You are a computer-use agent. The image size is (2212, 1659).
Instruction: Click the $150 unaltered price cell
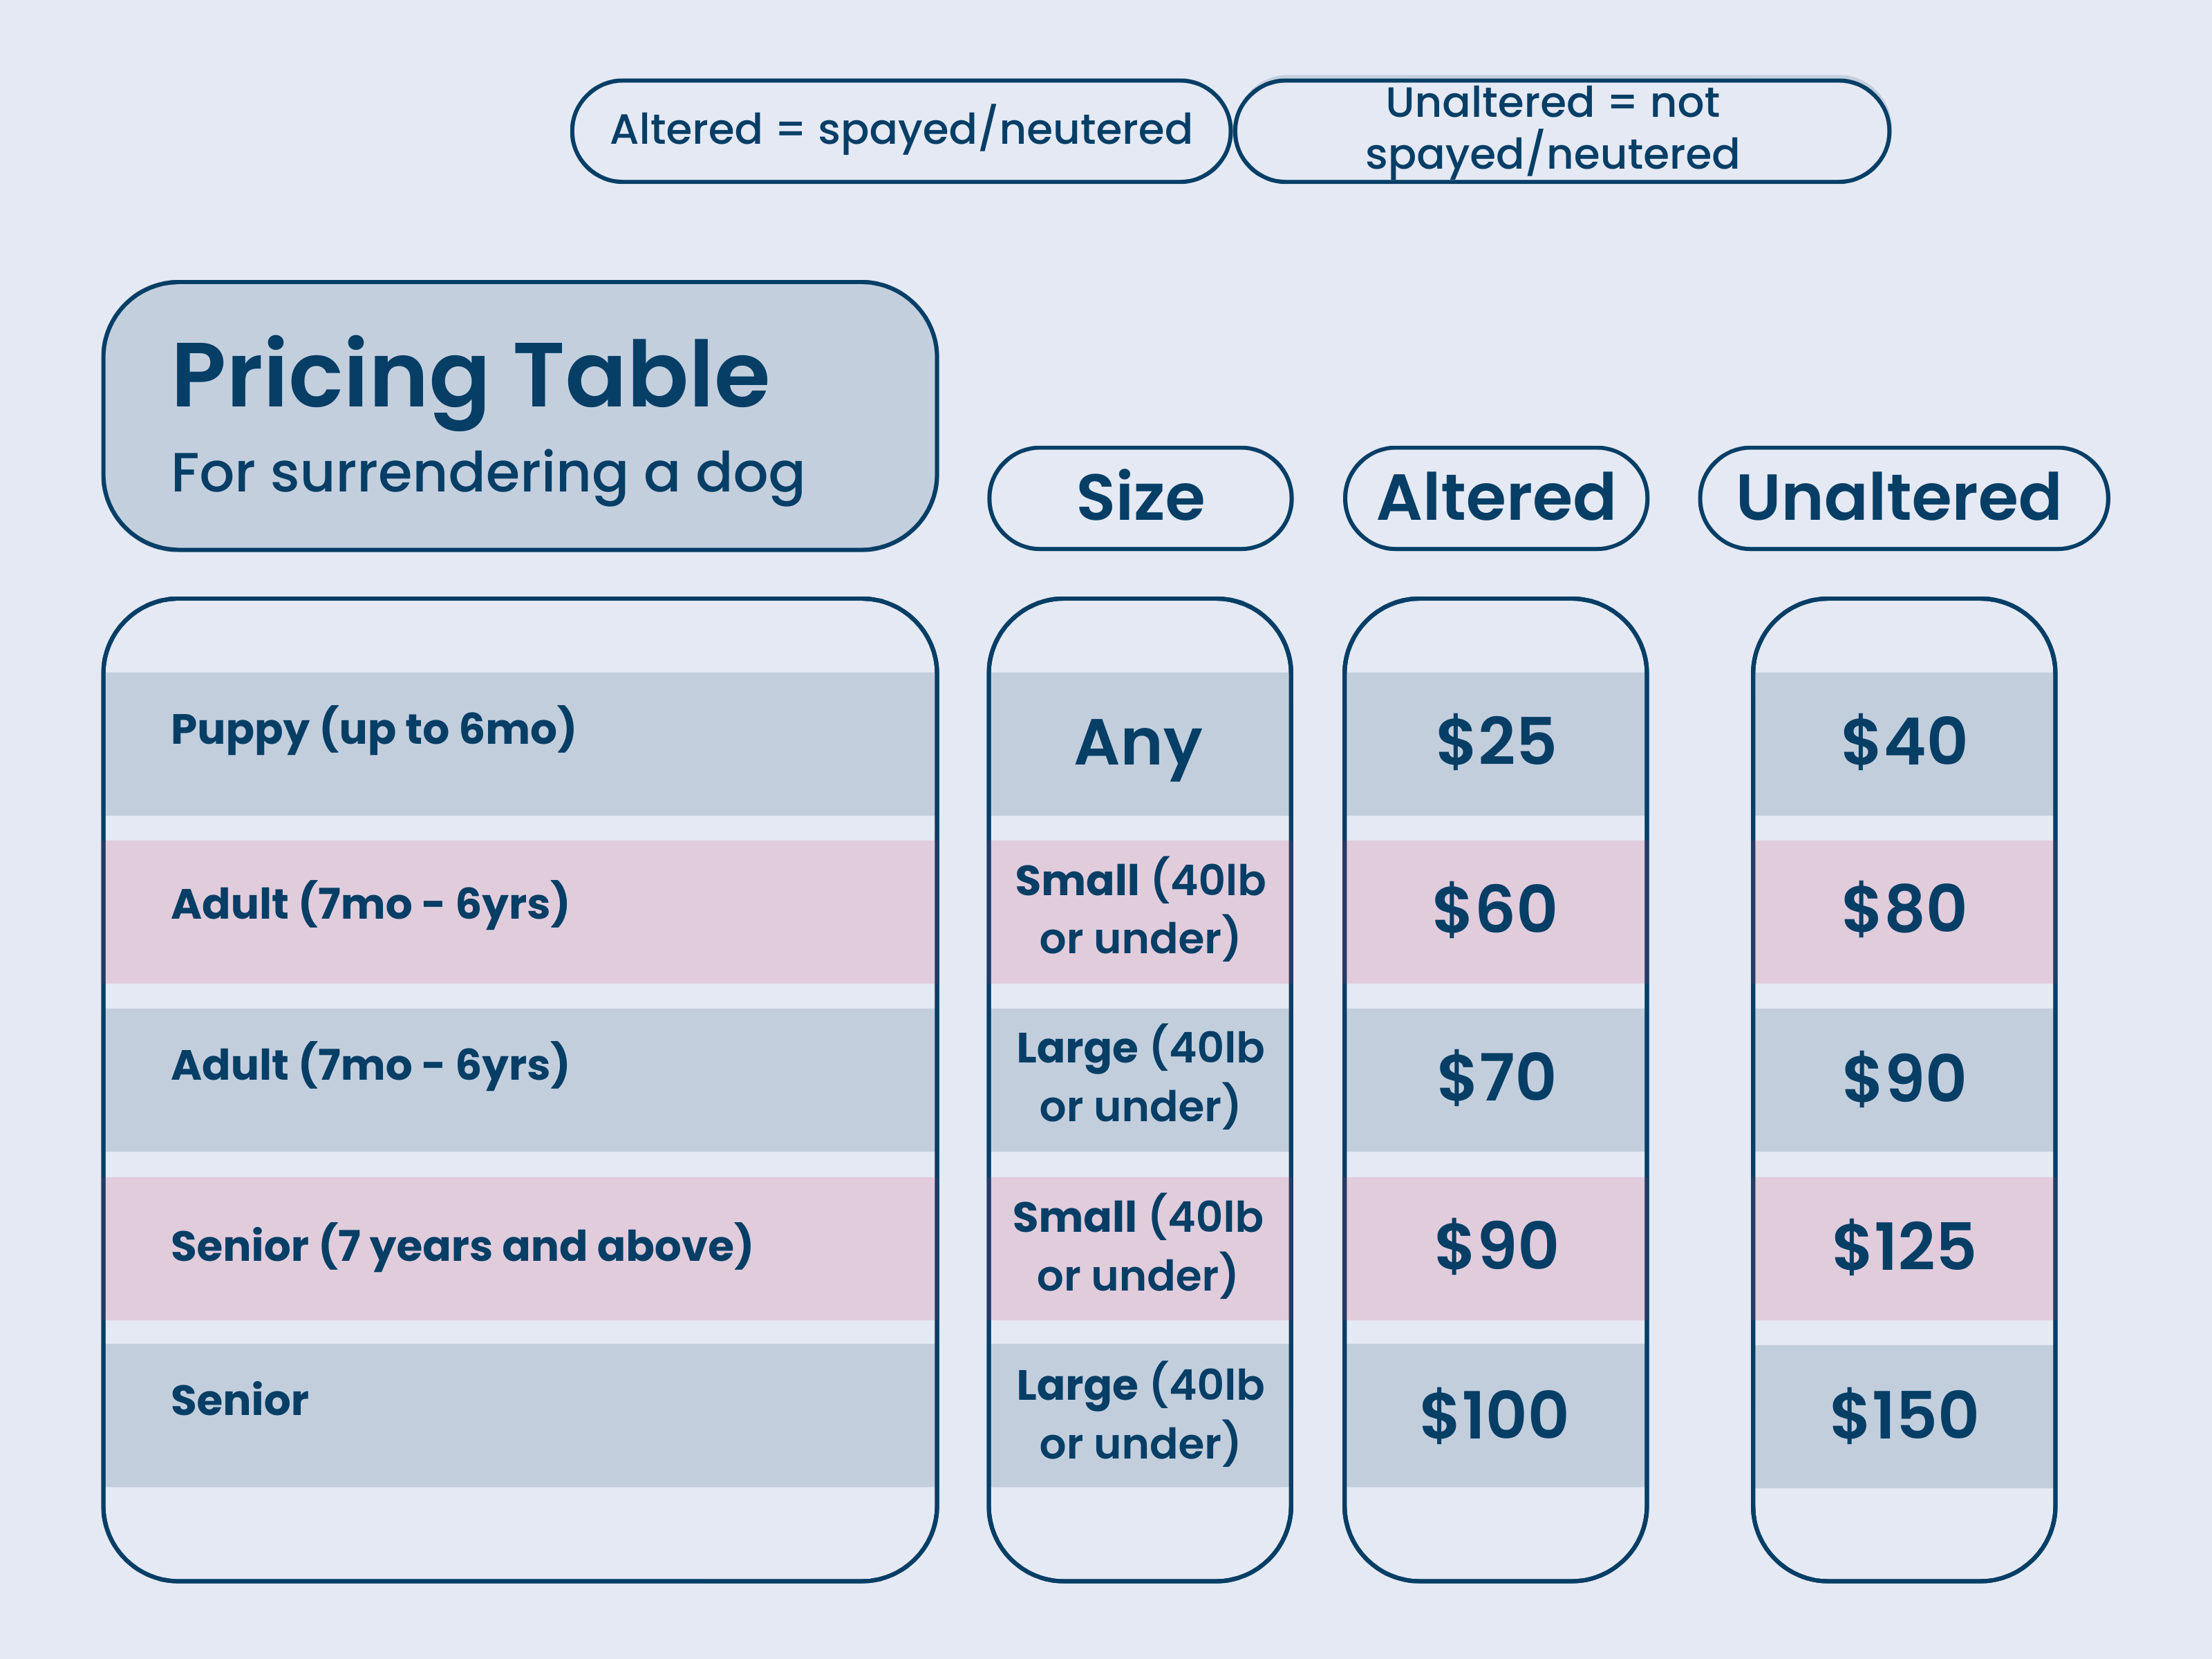pyautogui.click(x=1904, y=1416)
